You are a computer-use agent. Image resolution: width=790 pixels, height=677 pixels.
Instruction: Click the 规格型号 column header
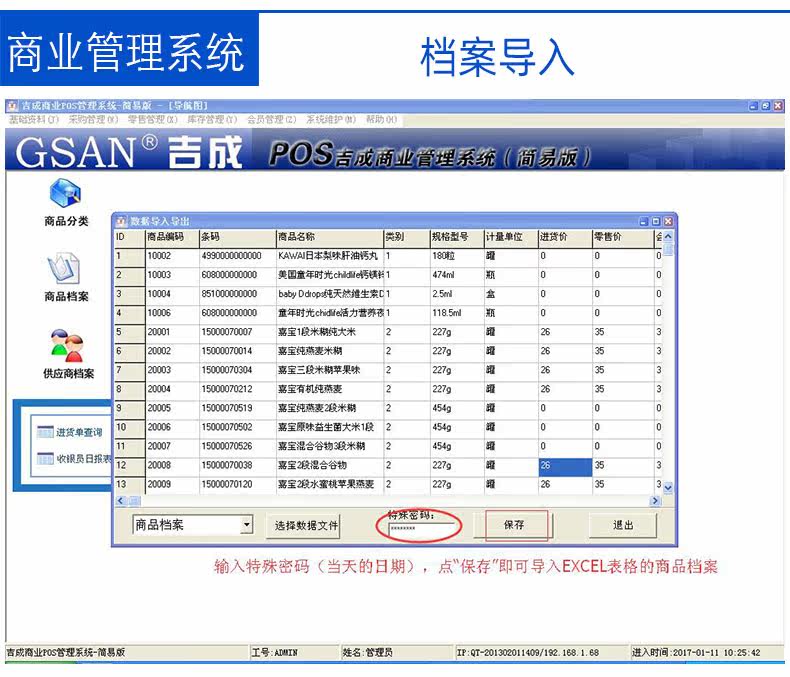point(457,237)
